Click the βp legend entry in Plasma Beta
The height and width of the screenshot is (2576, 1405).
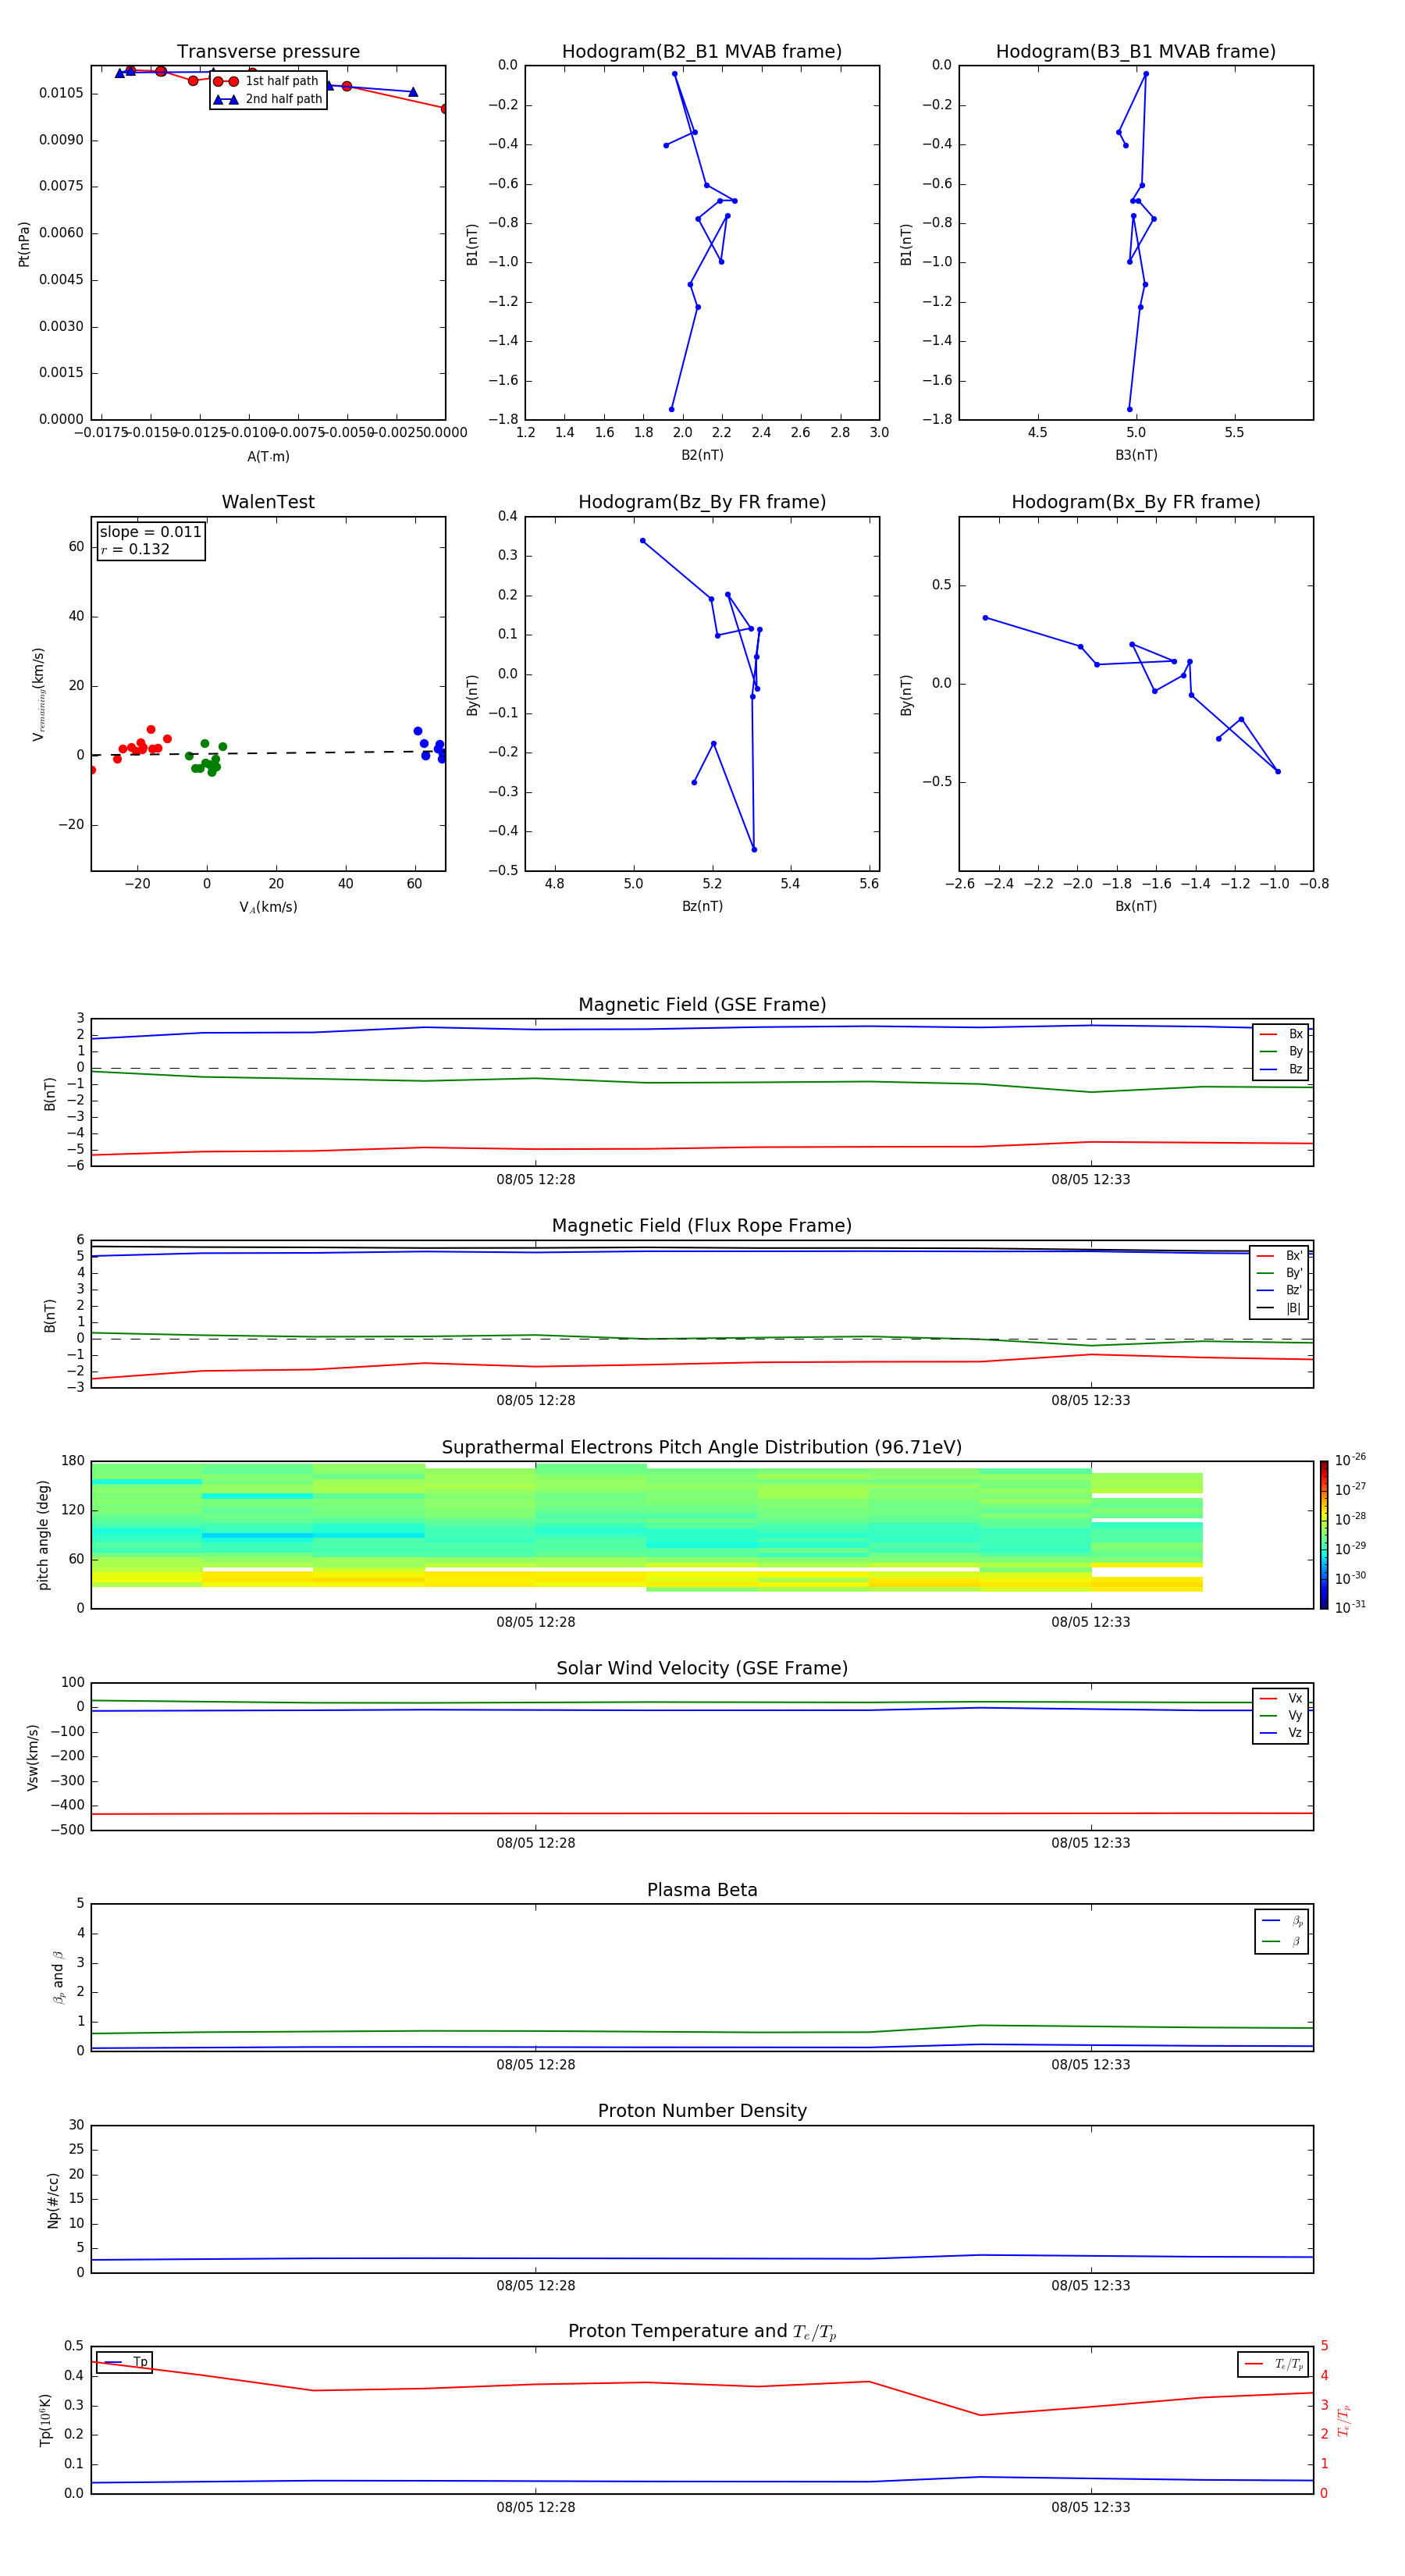click(1282, 1920)
